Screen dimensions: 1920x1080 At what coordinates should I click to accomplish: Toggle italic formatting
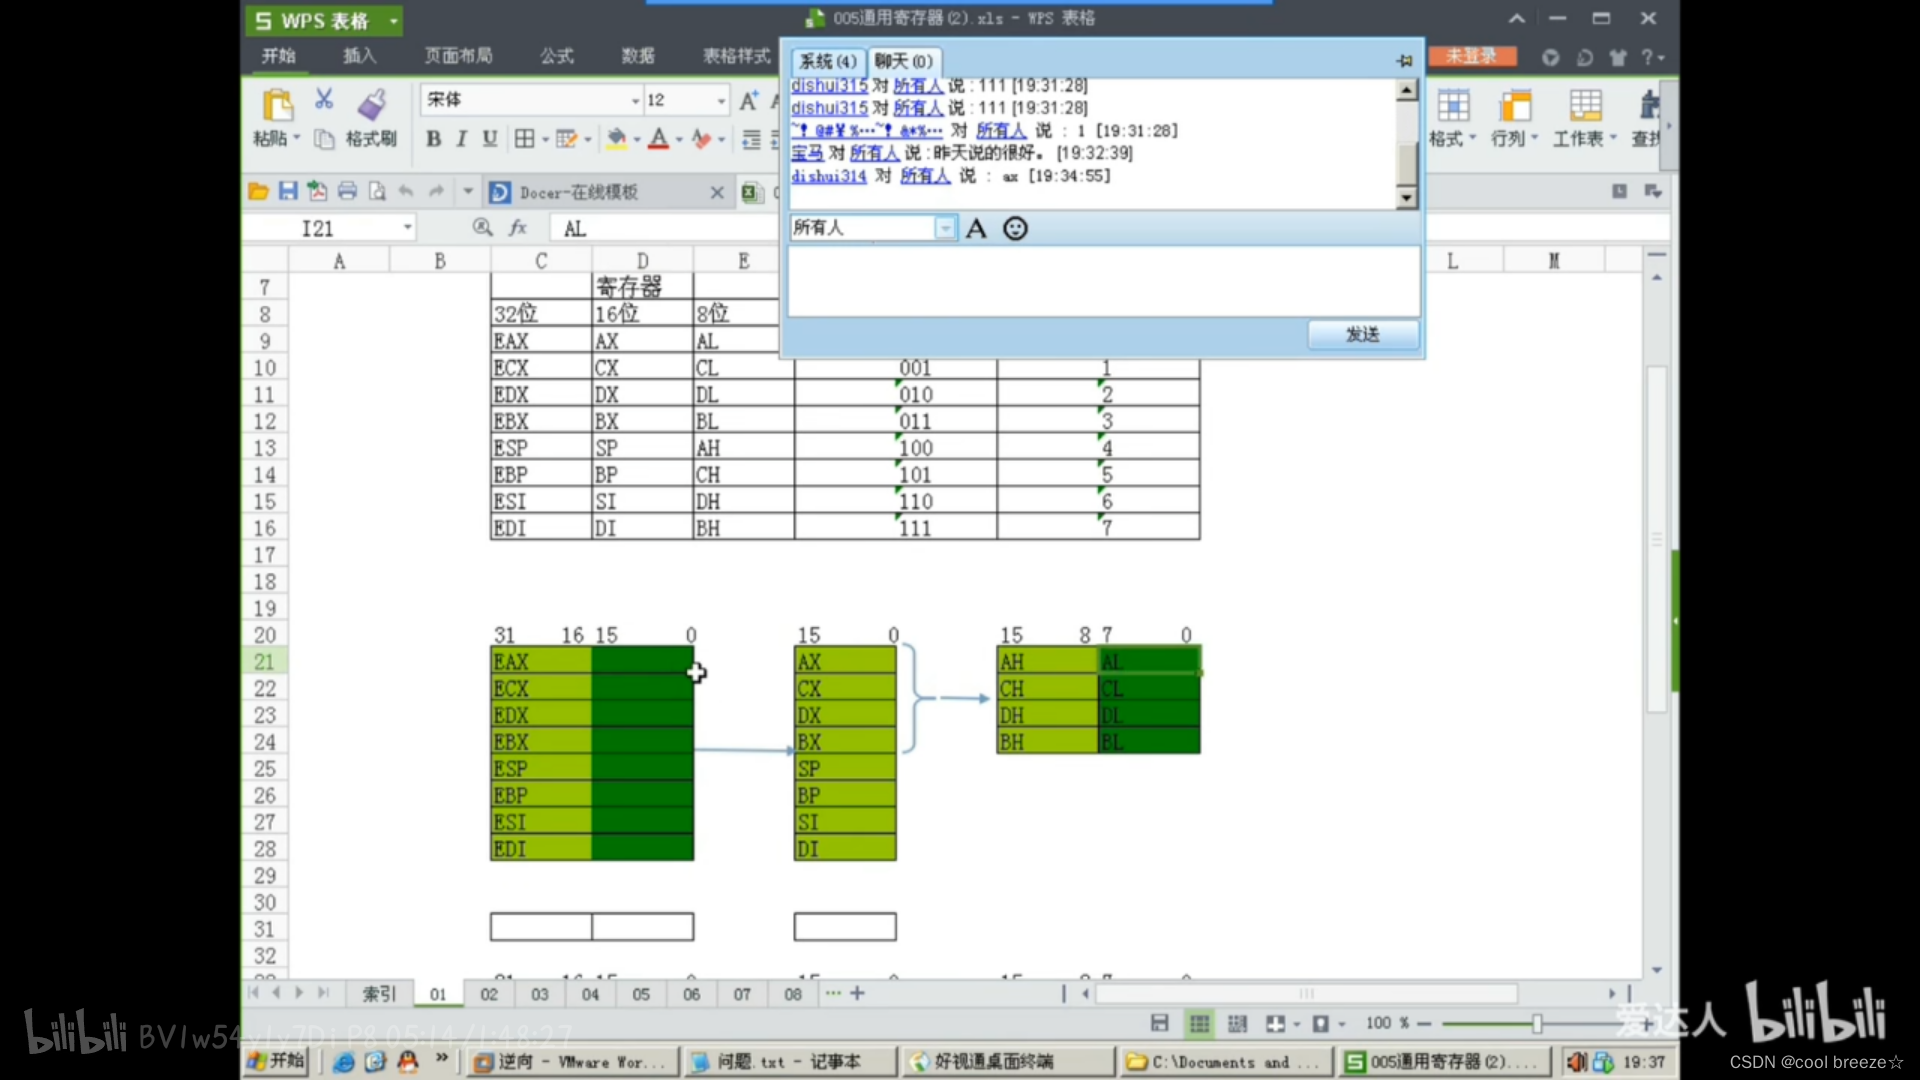coord(461,139)
